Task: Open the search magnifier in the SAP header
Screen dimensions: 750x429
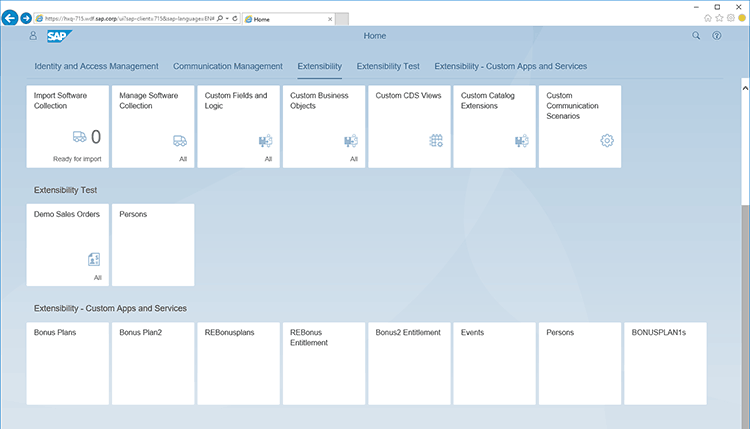Action: coord(696,36)
